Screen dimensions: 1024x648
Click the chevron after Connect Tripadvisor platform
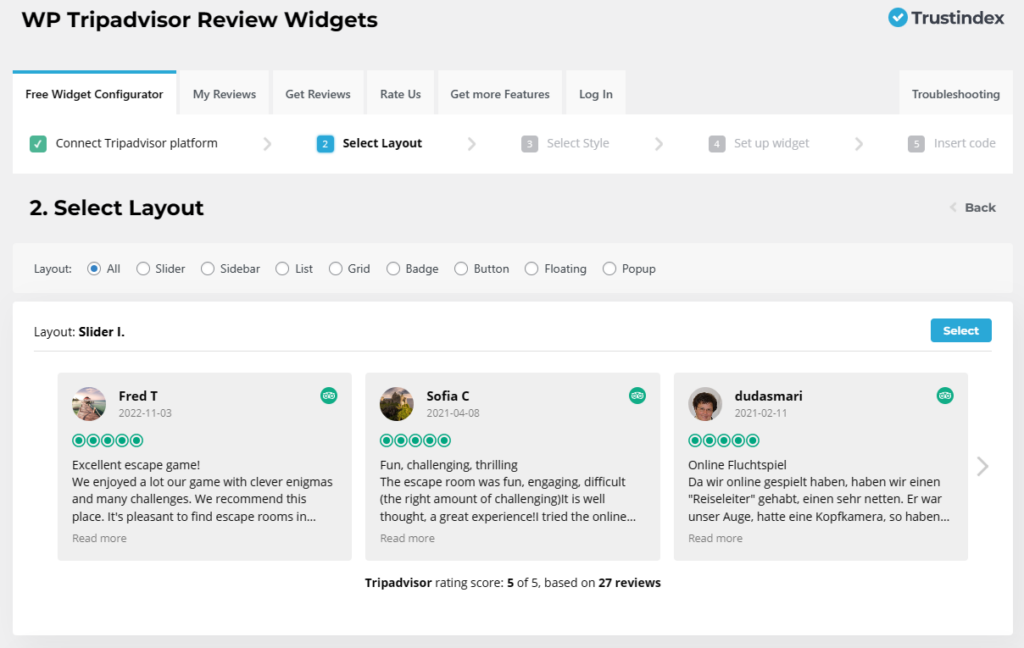tap(267, 143)
